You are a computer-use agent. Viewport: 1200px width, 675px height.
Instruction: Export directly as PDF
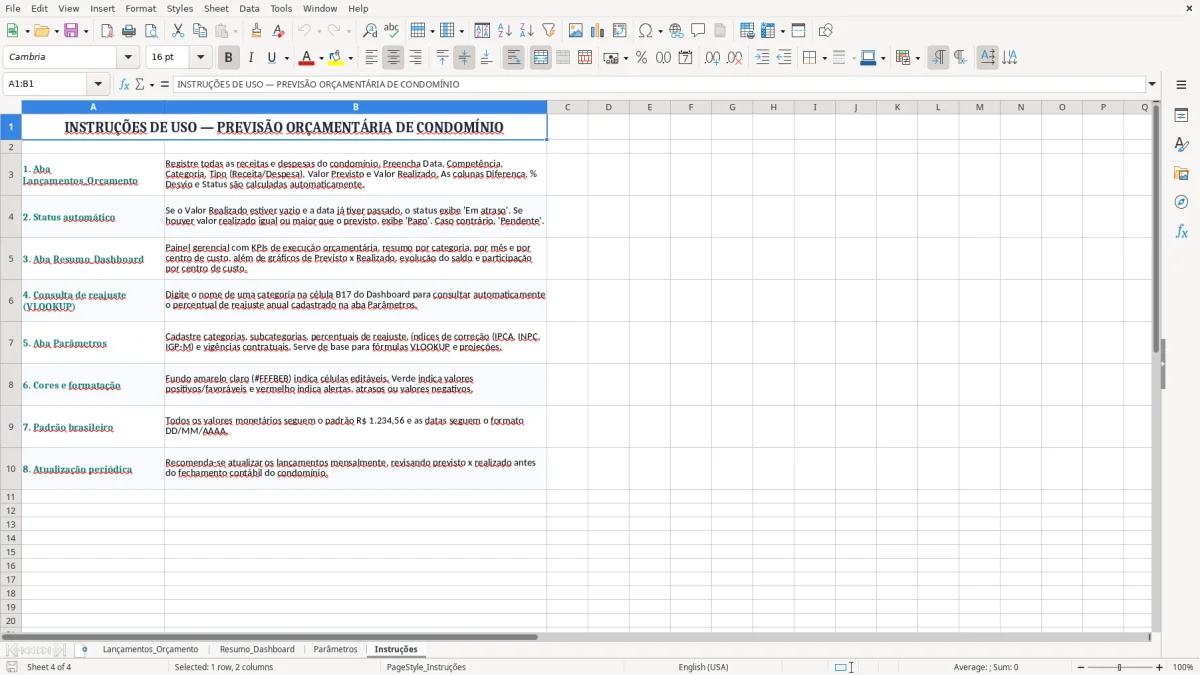click(107, 31)
